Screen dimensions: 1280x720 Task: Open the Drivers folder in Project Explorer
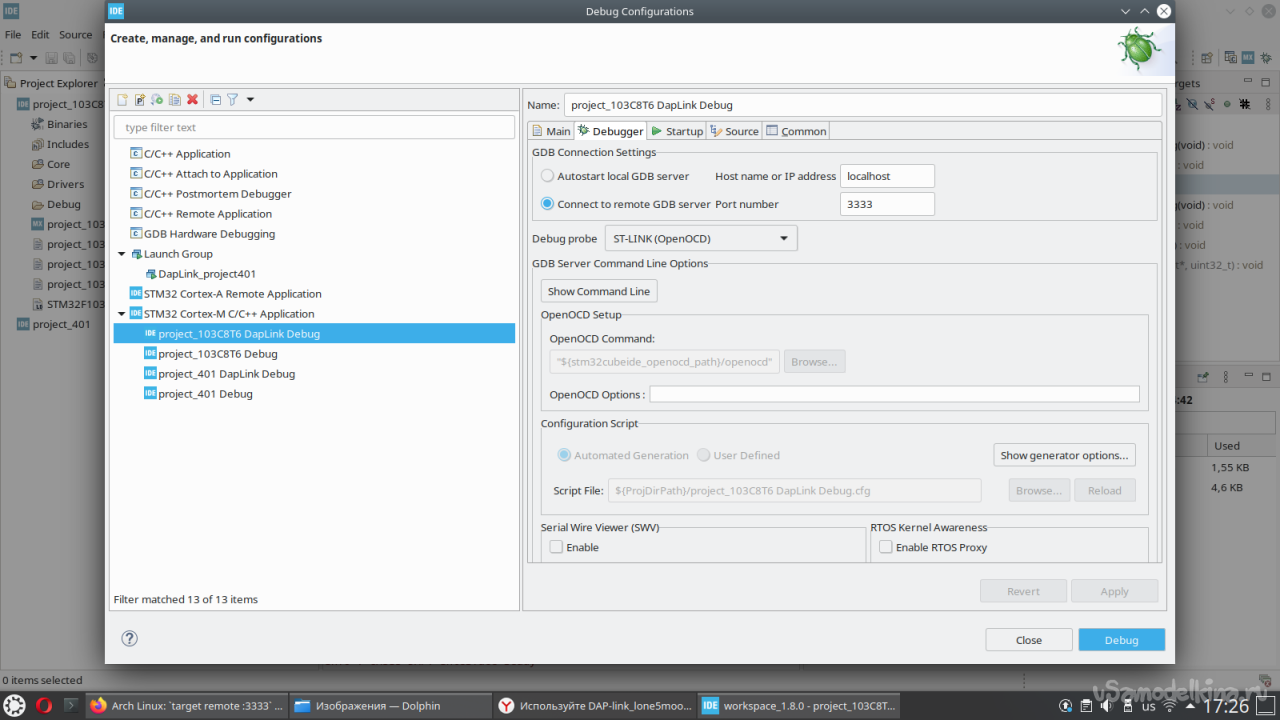(x=65, y=184)
